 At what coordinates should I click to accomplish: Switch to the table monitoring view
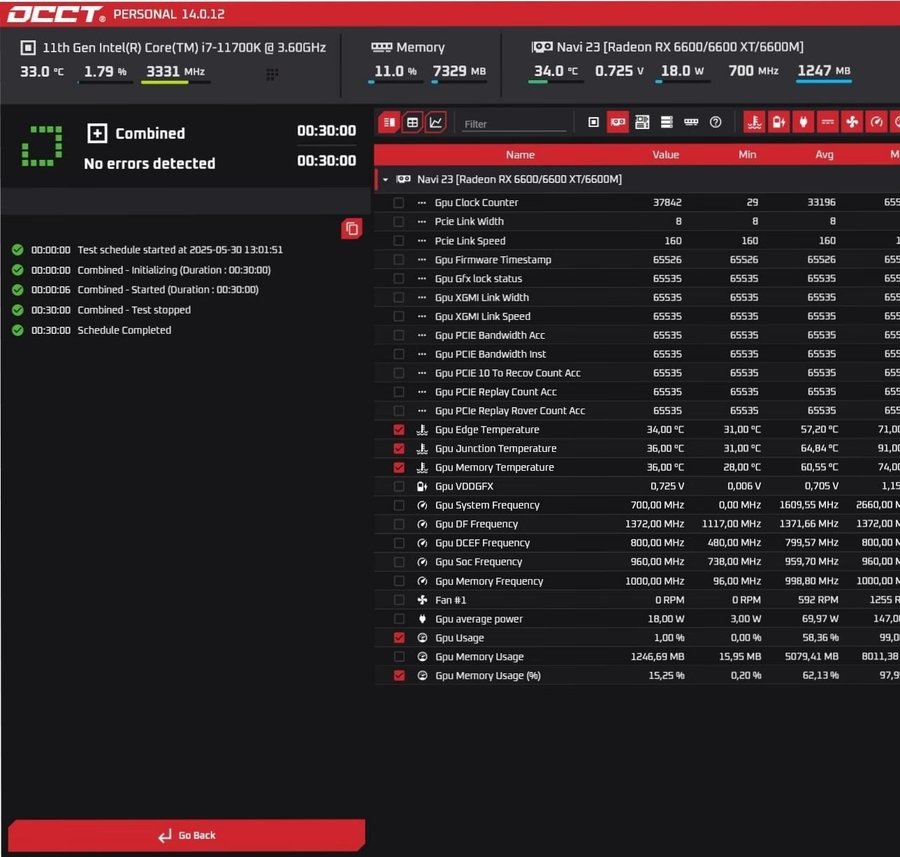412,122
